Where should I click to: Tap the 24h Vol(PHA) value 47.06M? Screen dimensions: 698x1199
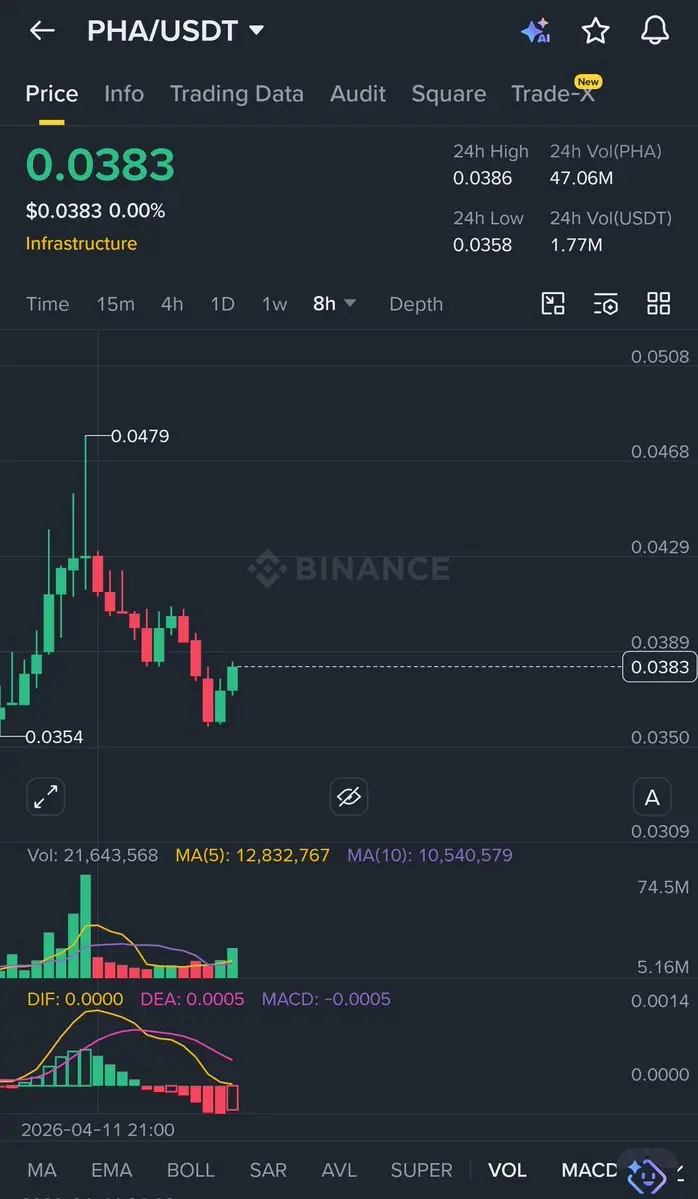581,179
